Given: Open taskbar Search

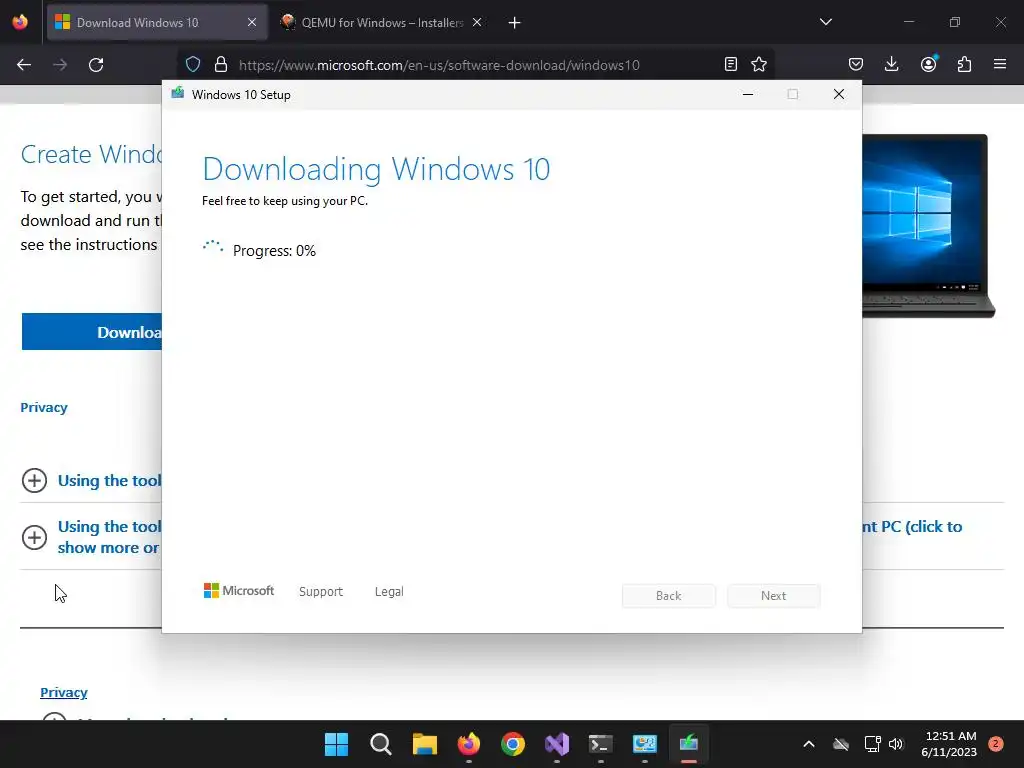Looking at the screenshot, I should click(x=381, y=744).
